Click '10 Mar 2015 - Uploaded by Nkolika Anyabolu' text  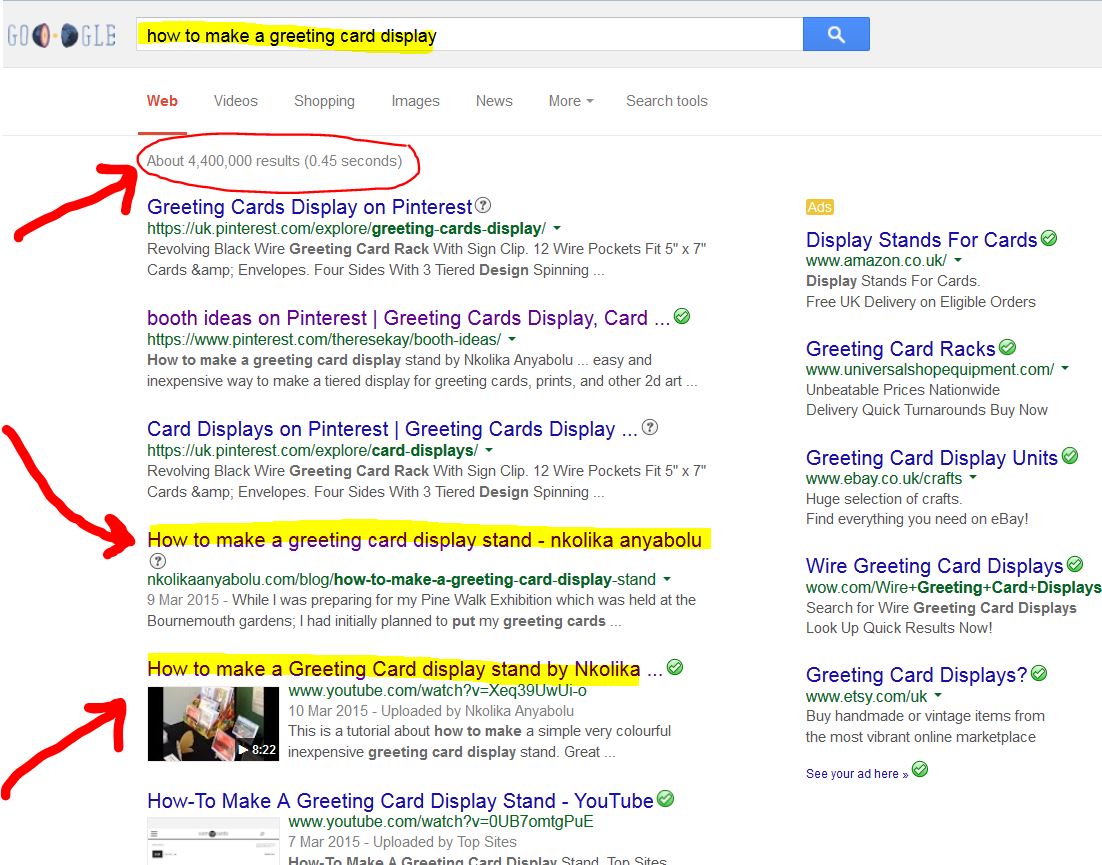pos(431,711)
